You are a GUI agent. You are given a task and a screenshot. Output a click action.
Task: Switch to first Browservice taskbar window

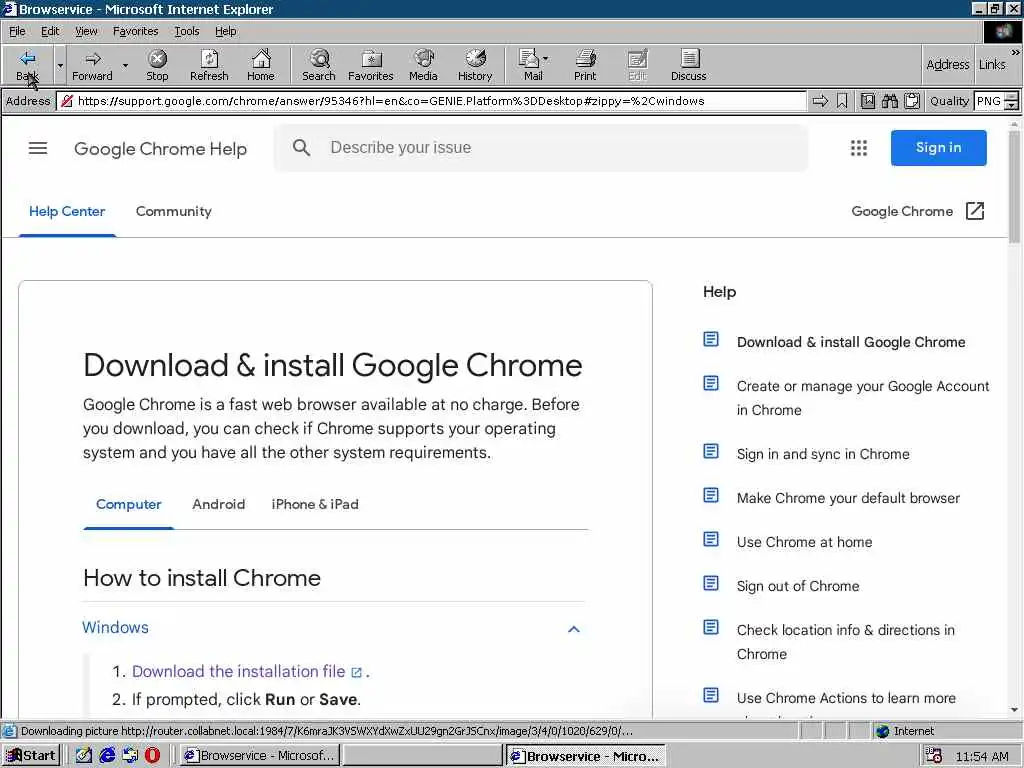click(x=259, y=756)
